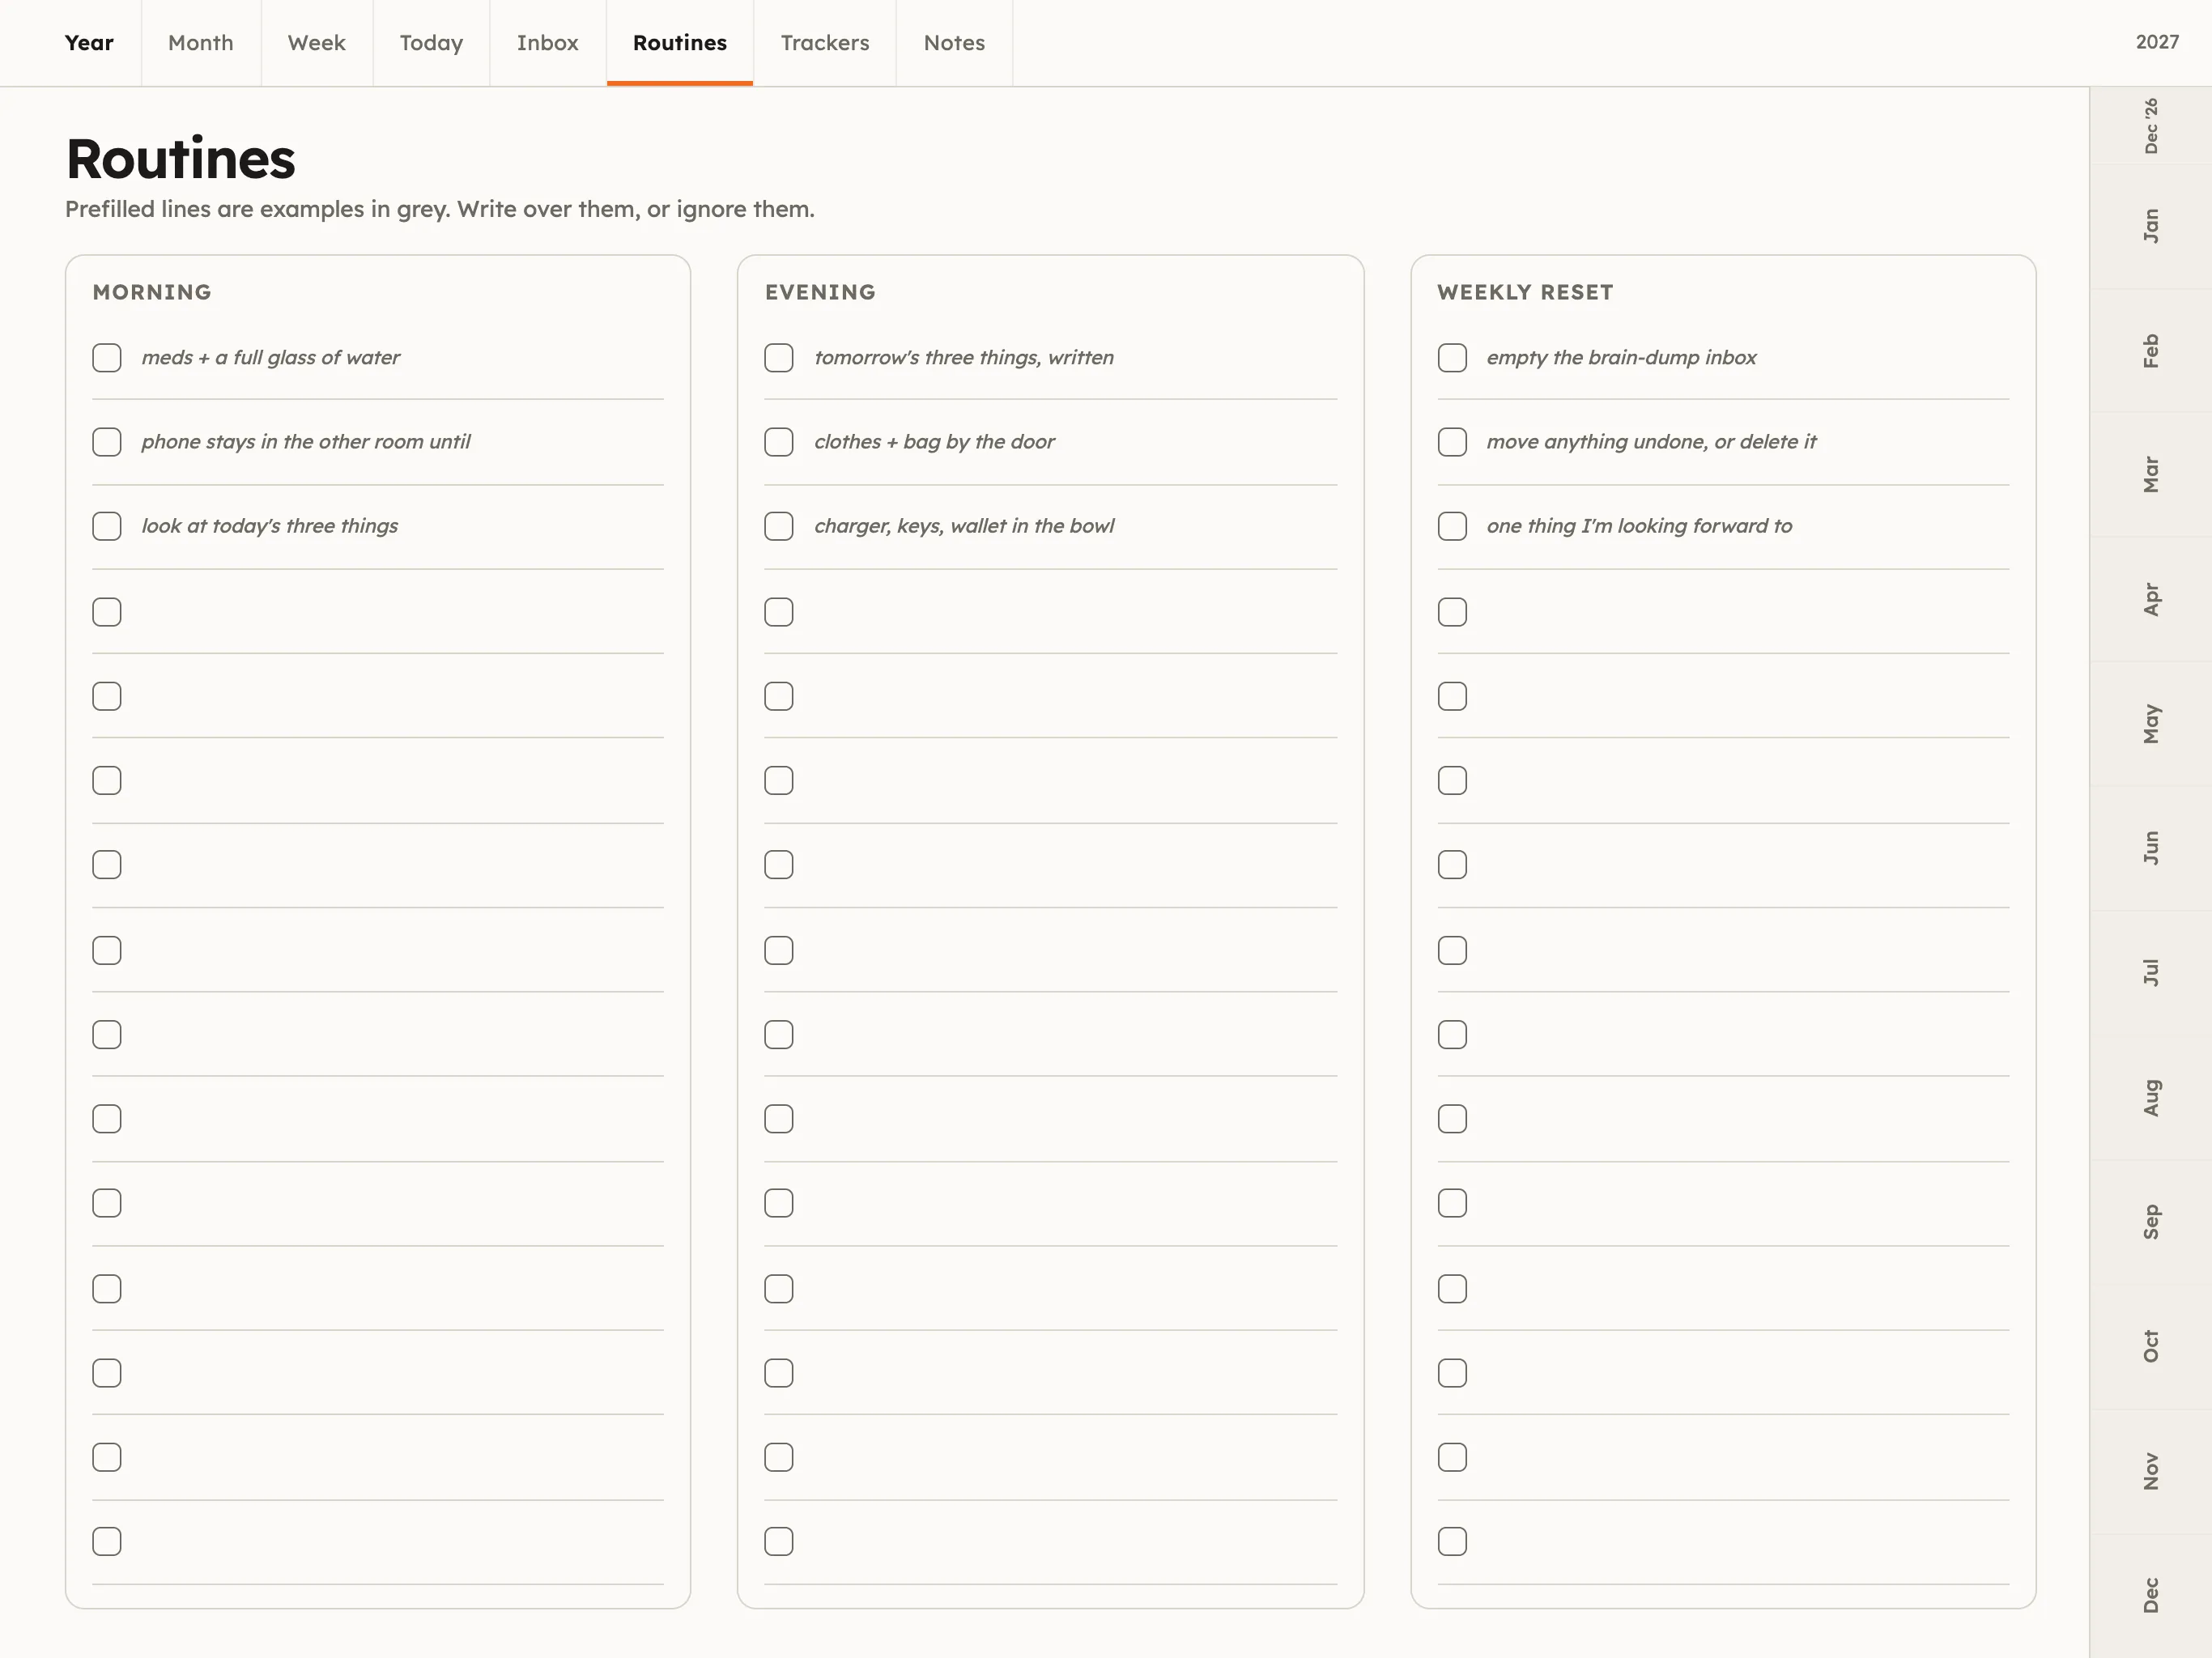Check 'one thing I'm looking forward to'
2212x1658 pixels.
1452,526
